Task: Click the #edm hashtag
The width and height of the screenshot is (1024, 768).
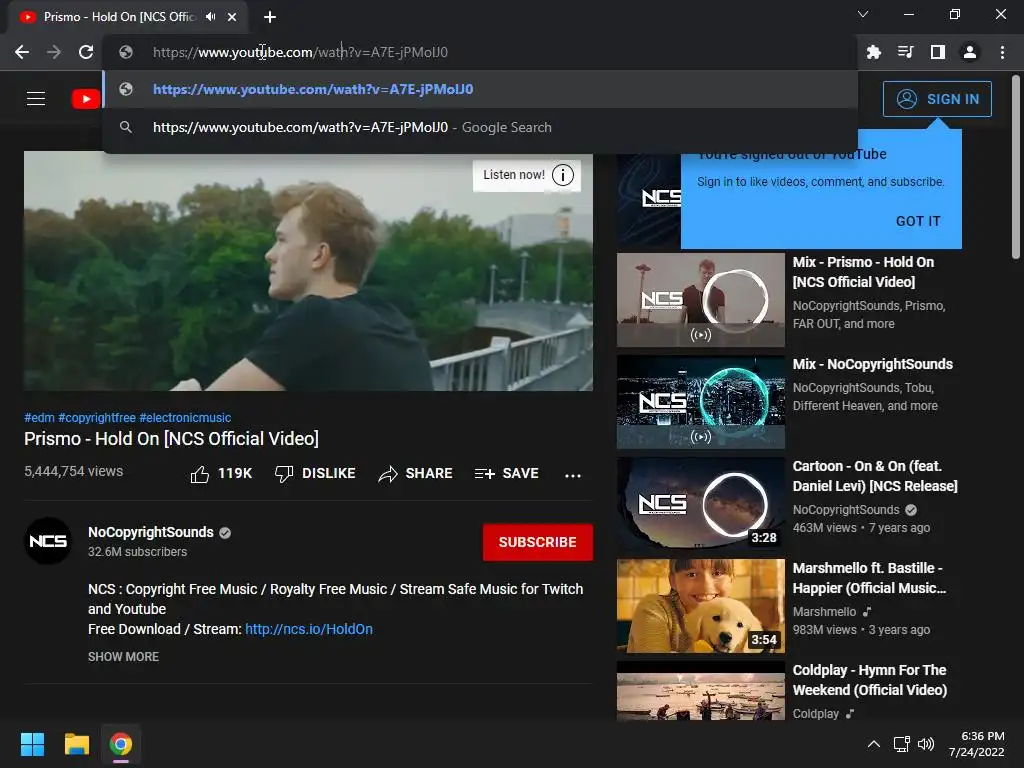Action: [x=39, y=418]
